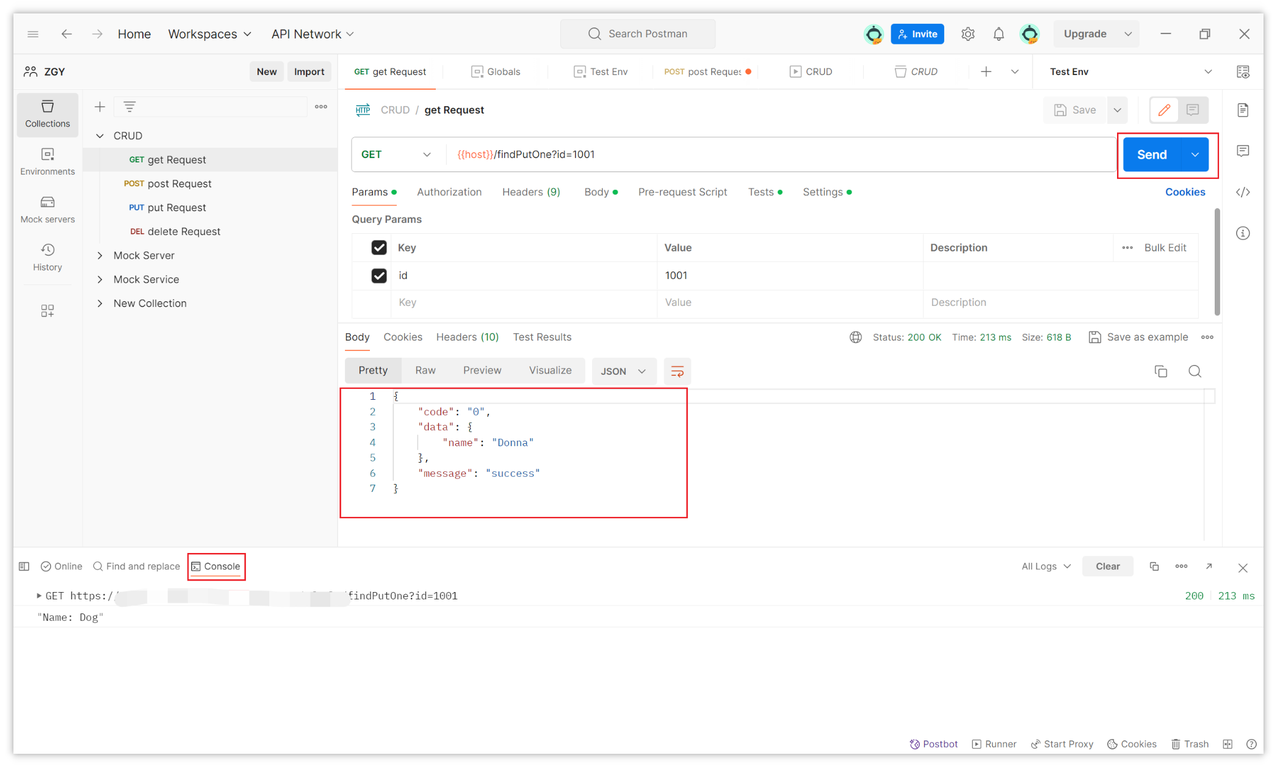Expand the New Collection folder

pyautogui.click(x=100, y=304)
